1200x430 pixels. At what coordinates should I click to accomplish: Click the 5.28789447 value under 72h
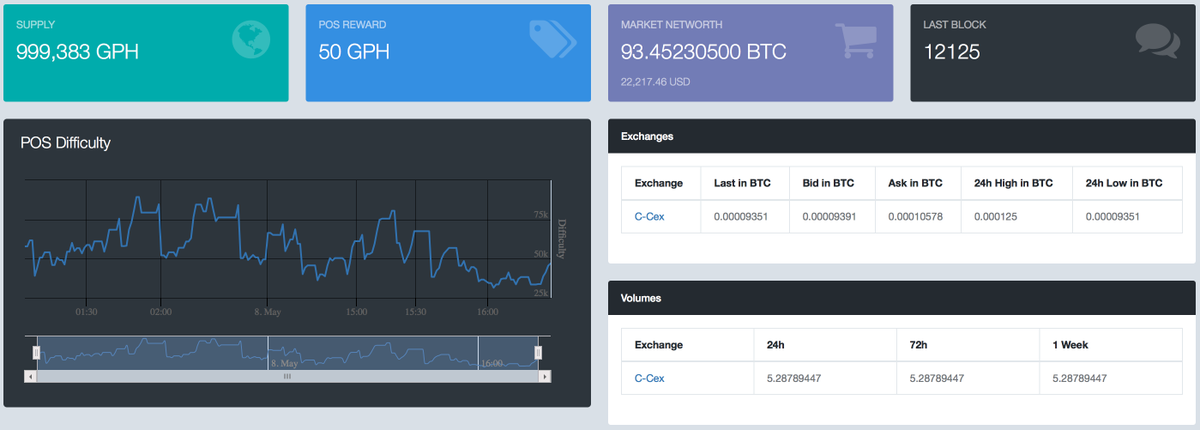936,378
